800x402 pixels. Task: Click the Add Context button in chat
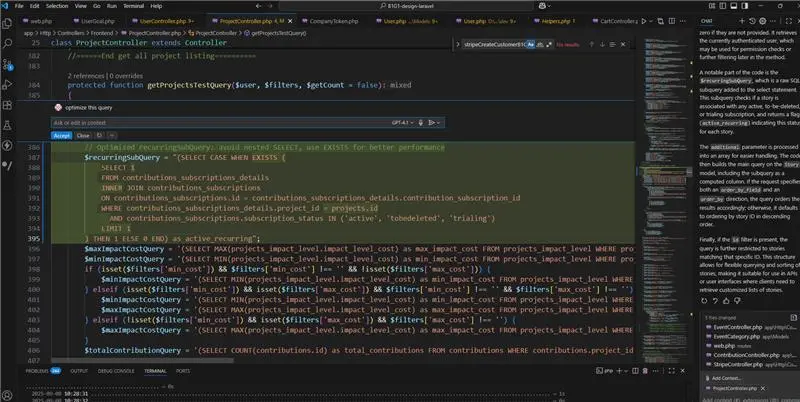point(727,379)
